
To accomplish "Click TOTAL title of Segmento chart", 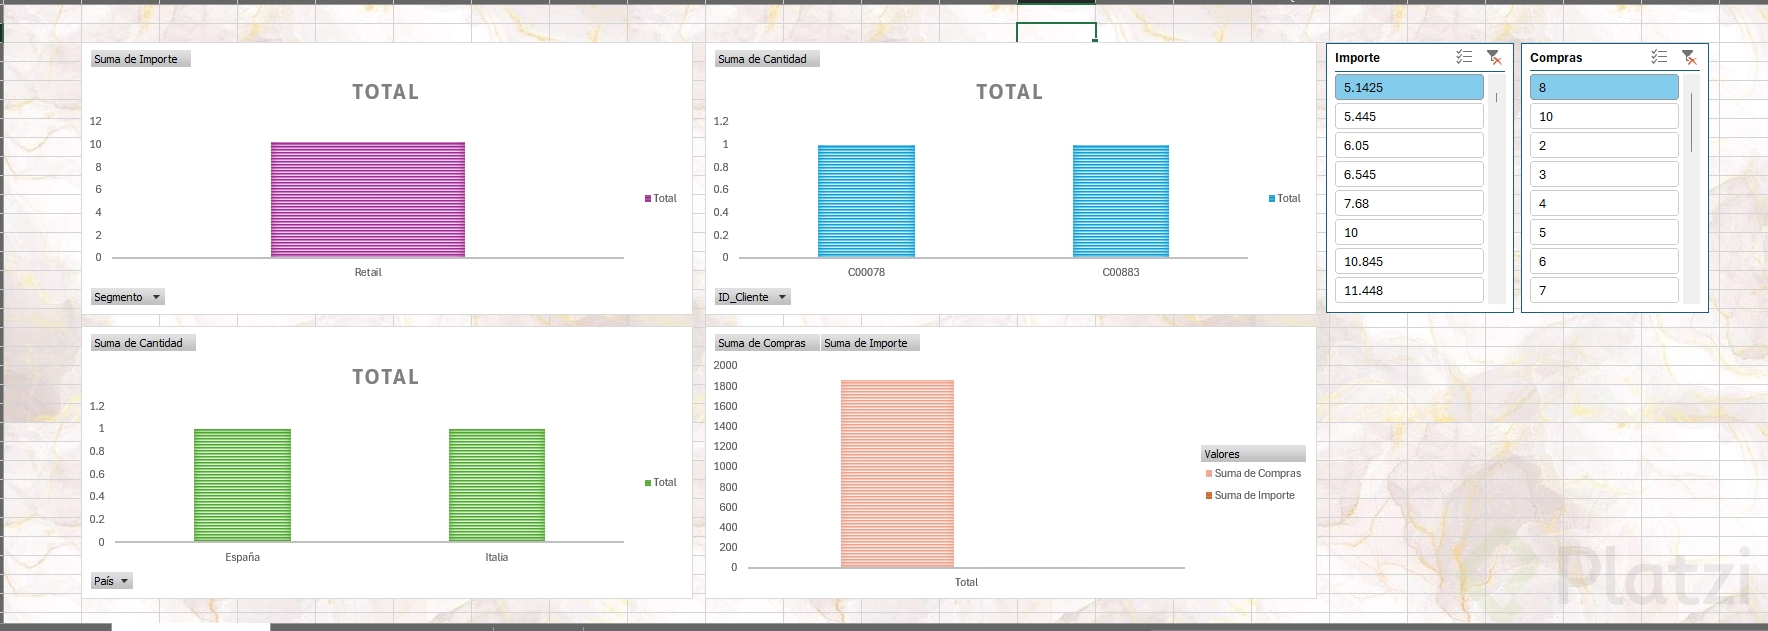I will coord(386,92).
